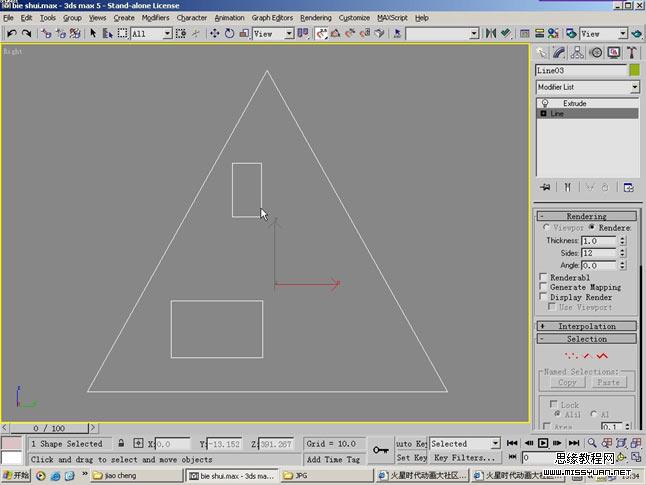Open the Modifier List dropdown
The image size is (646, 485).
click(x=634, y=87)
